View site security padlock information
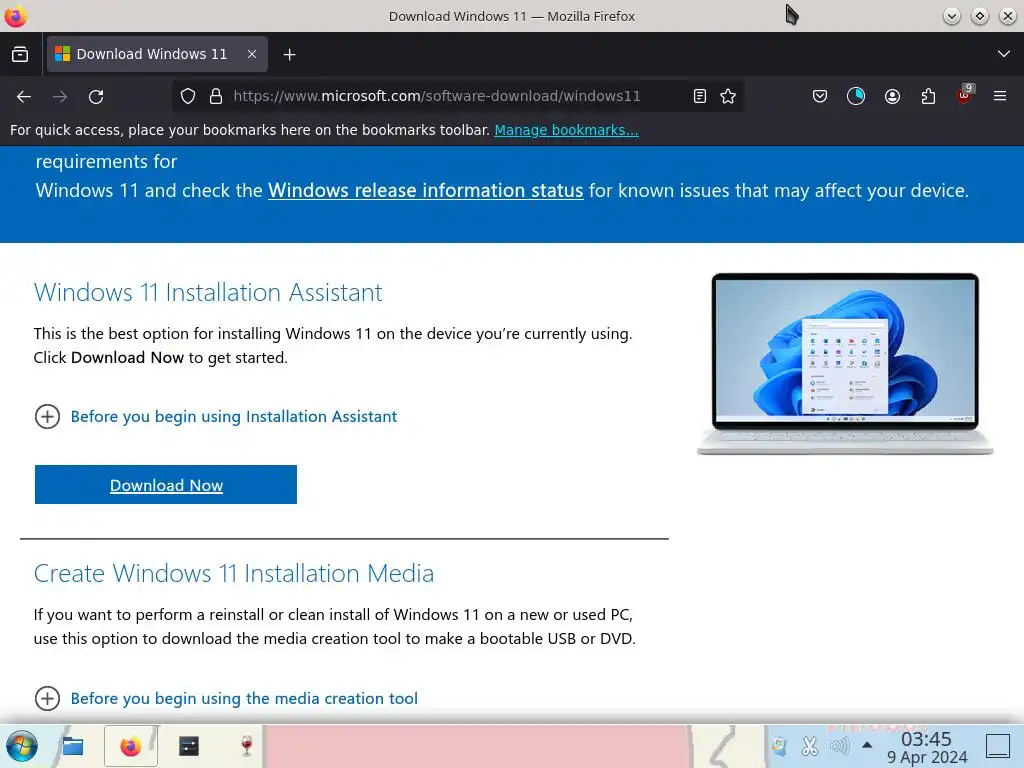 click(x=216, y=97)
